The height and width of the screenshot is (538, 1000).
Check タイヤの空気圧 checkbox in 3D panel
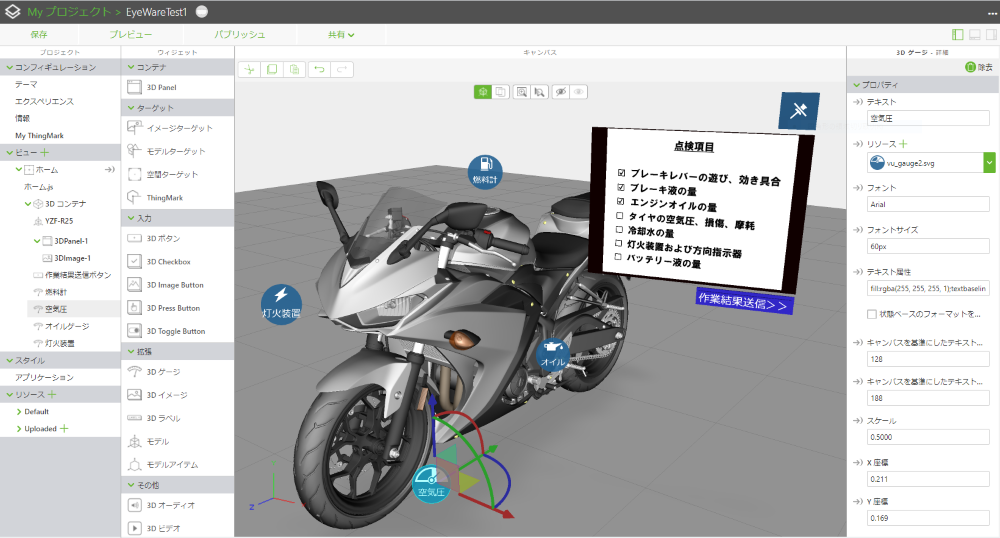tap(619, 215)
